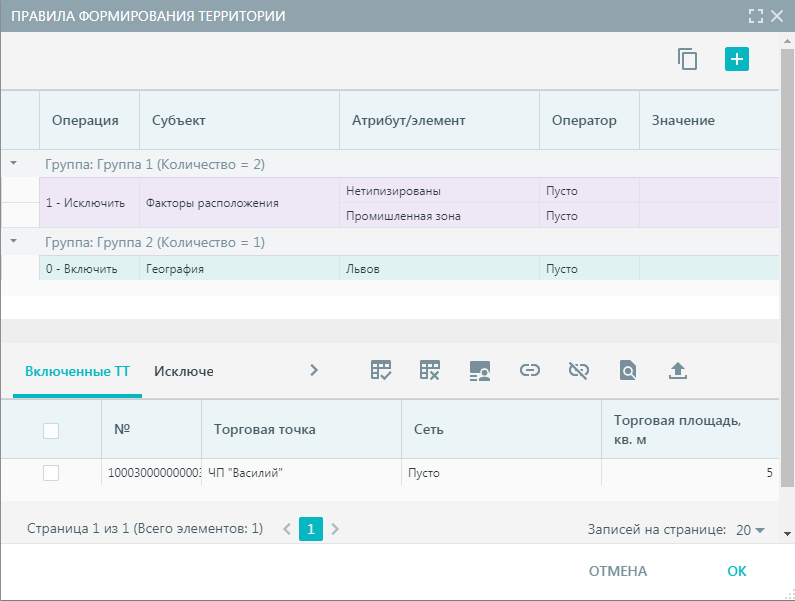Viewport: 795px width, 601px height.
Task: Select Факторы расположения cell
Action: tap(239, 203)
